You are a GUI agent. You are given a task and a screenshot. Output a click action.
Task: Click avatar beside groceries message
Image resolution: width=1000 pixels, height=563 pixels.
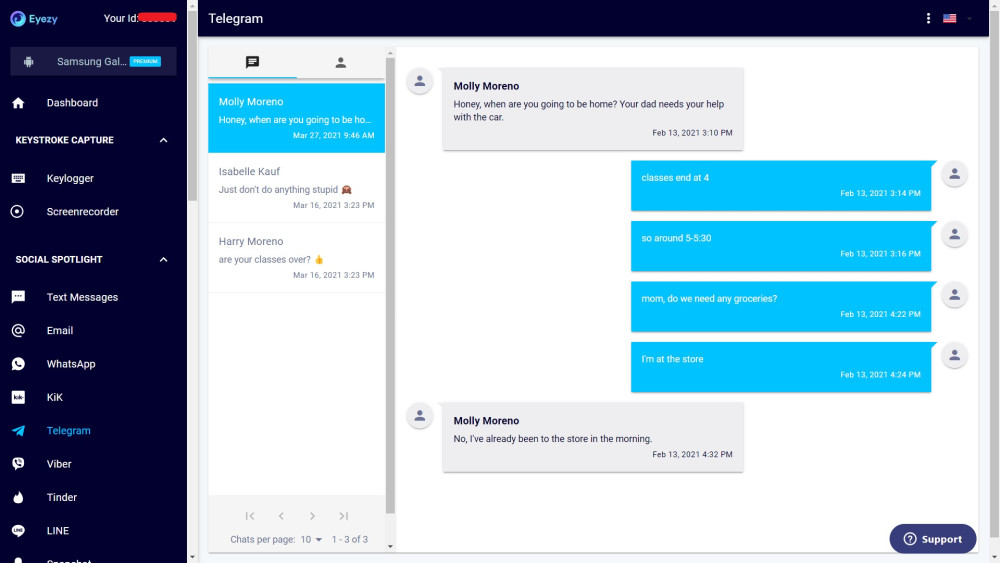point(954,295)
